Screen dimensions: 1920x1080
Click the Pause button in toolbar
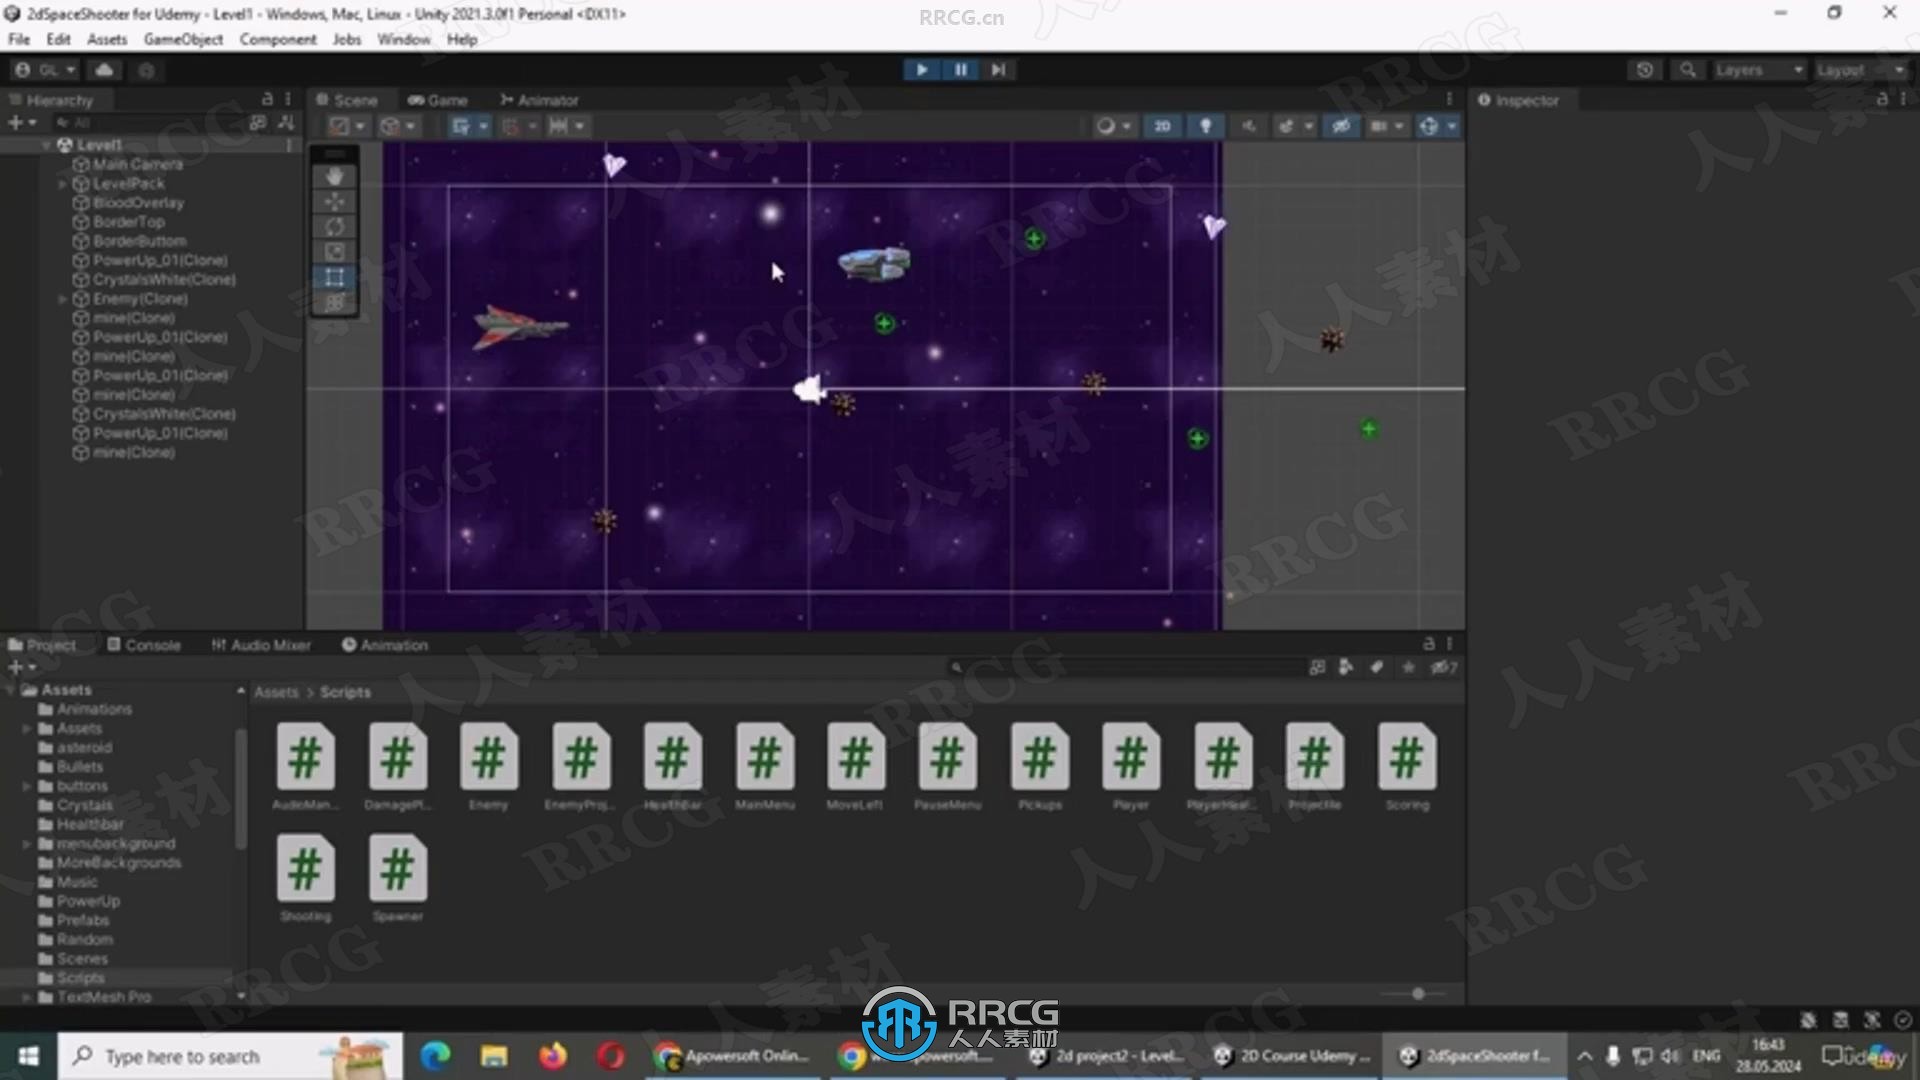(x=960, y=69)
